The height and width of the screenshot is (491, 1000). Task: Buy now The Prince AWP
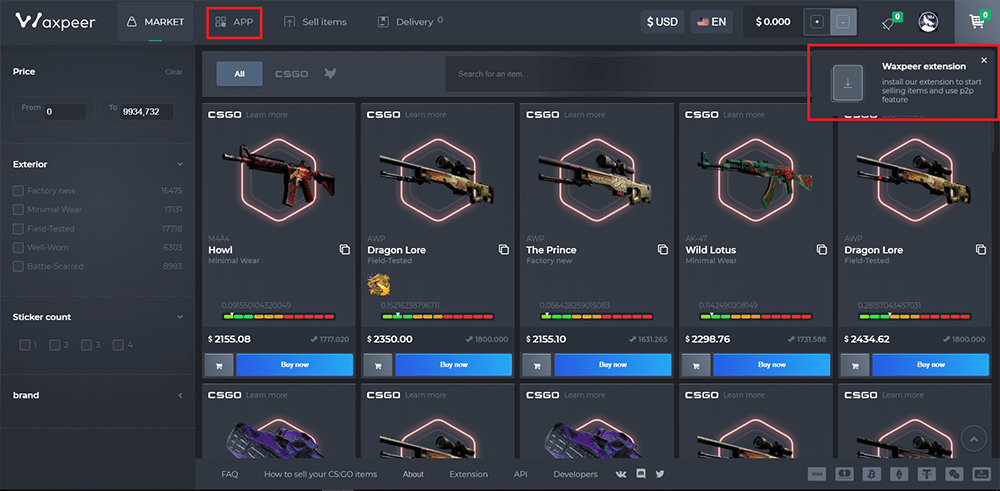coord(612,365)
